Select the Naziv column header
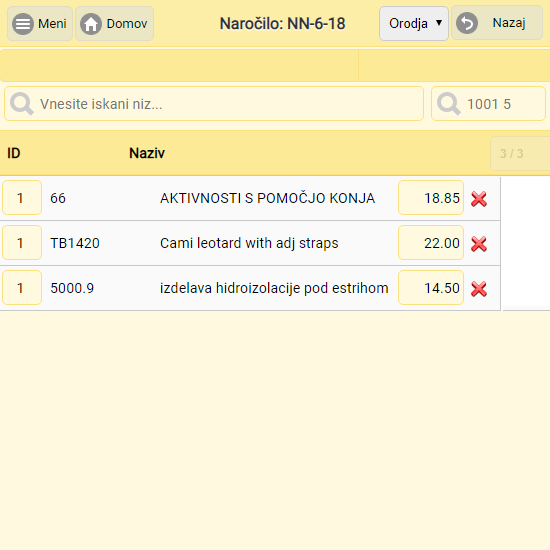This screenshot has width=550, height=550. 147,153
